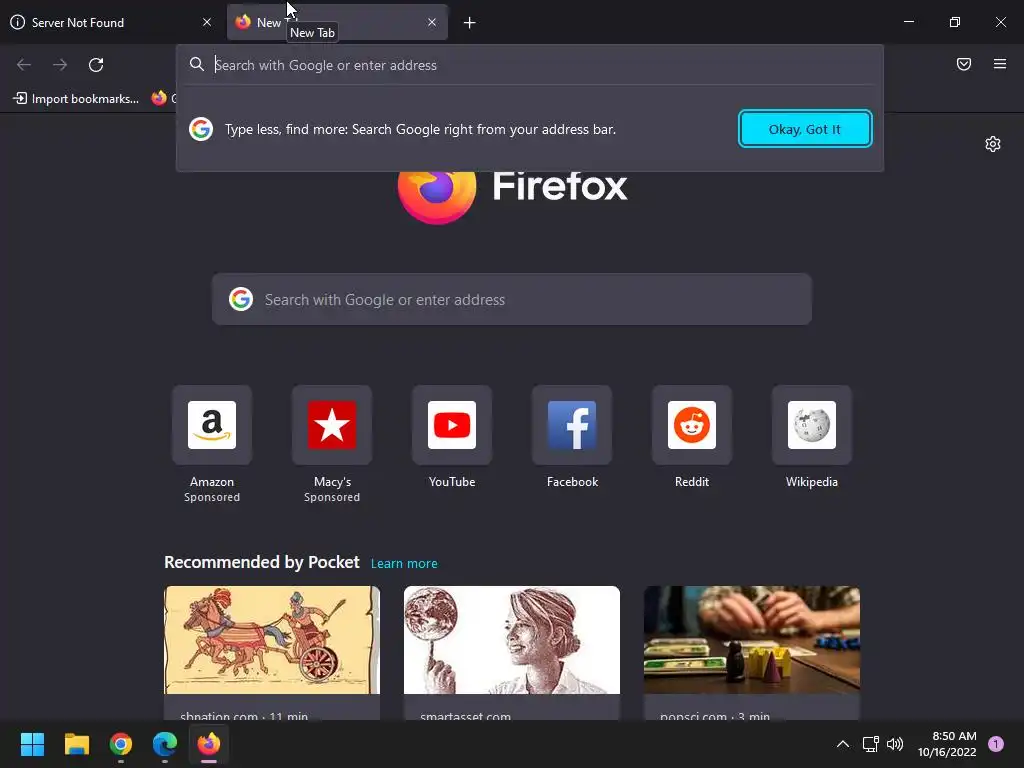Screen dimensions: 1024x768
Task: Reload the current page
Action: tap(96, 65)
